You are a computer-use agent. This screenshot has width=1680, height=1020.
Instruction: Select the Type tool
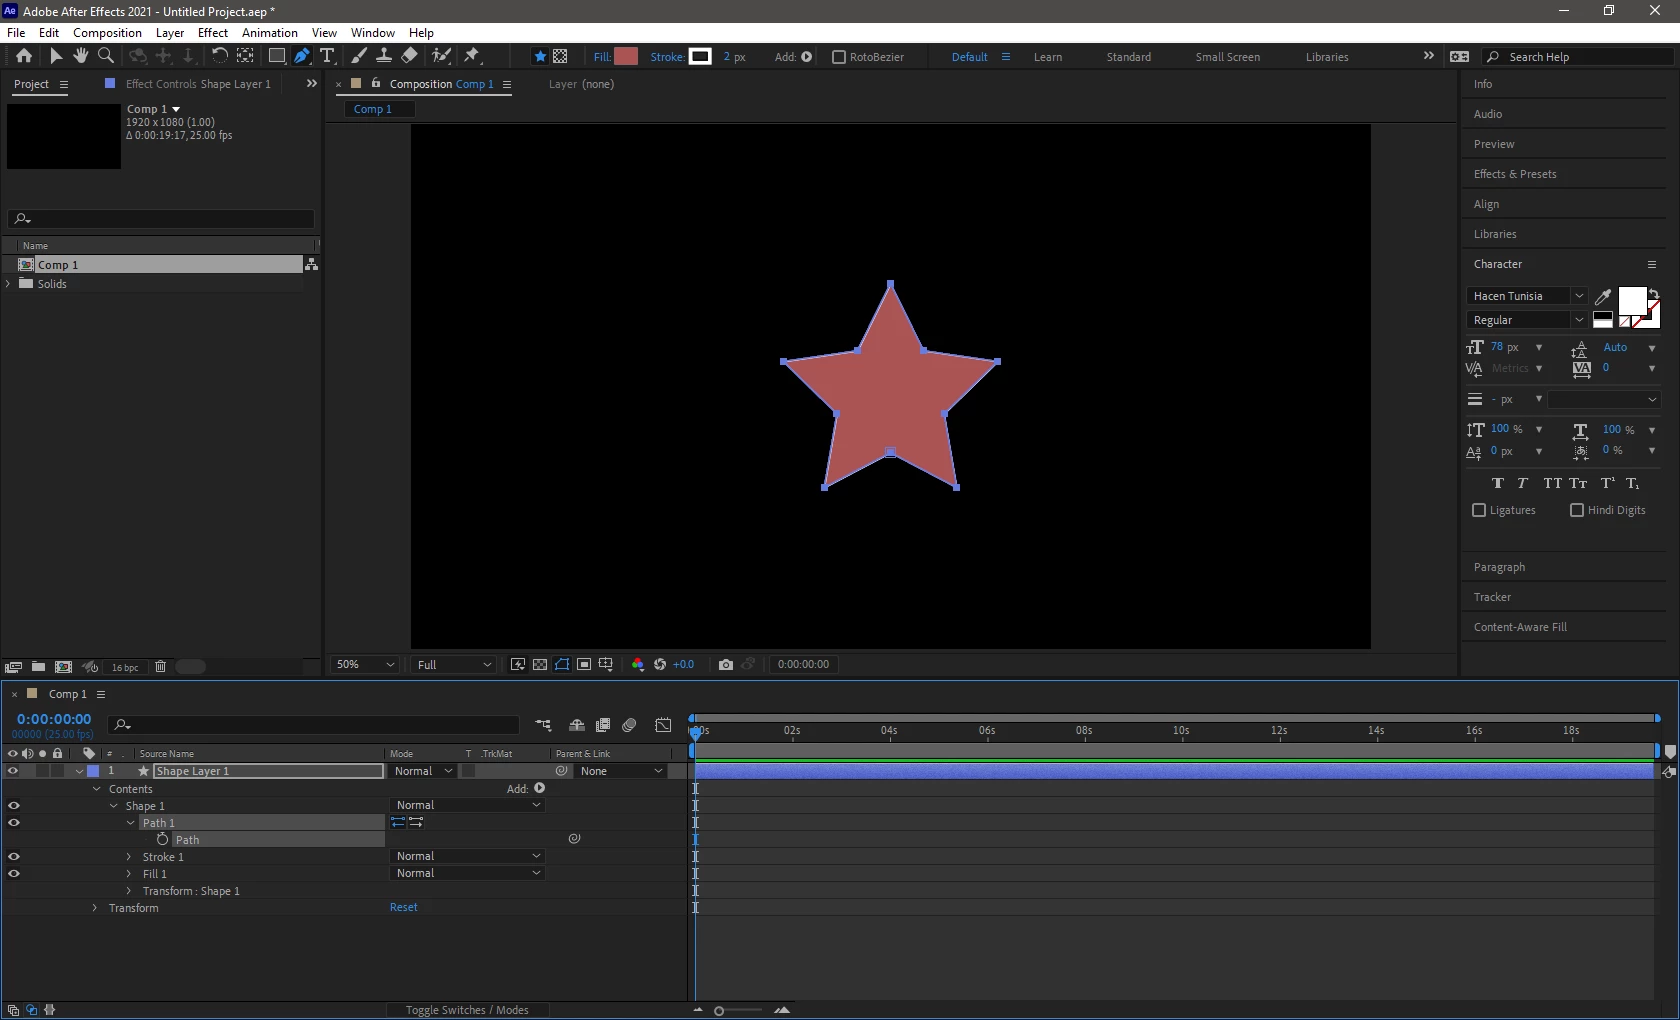coord(327,56)
